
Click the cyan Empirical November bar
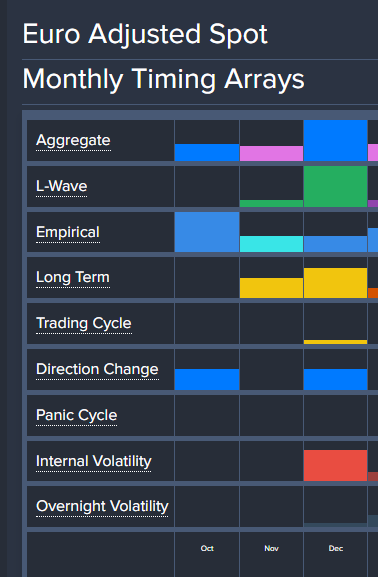pyautogui.click(x=272, y=244)
